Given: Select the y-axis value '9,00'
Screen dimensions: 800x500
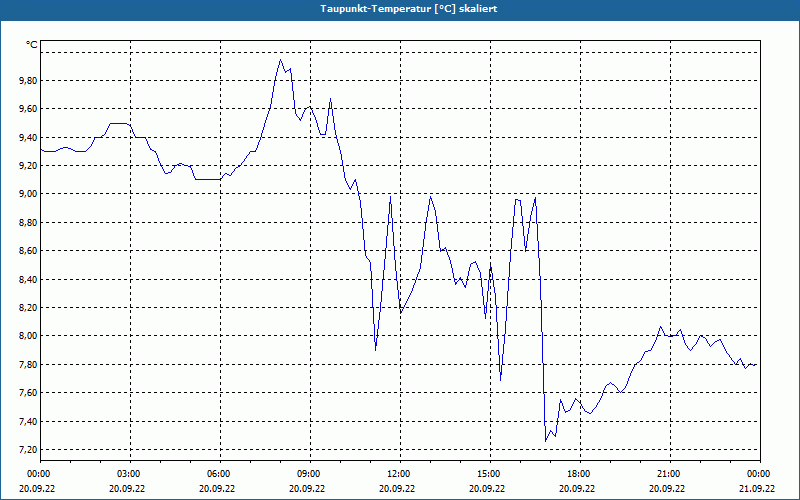Looking at the screenshot, I should (x=28, y=194).
